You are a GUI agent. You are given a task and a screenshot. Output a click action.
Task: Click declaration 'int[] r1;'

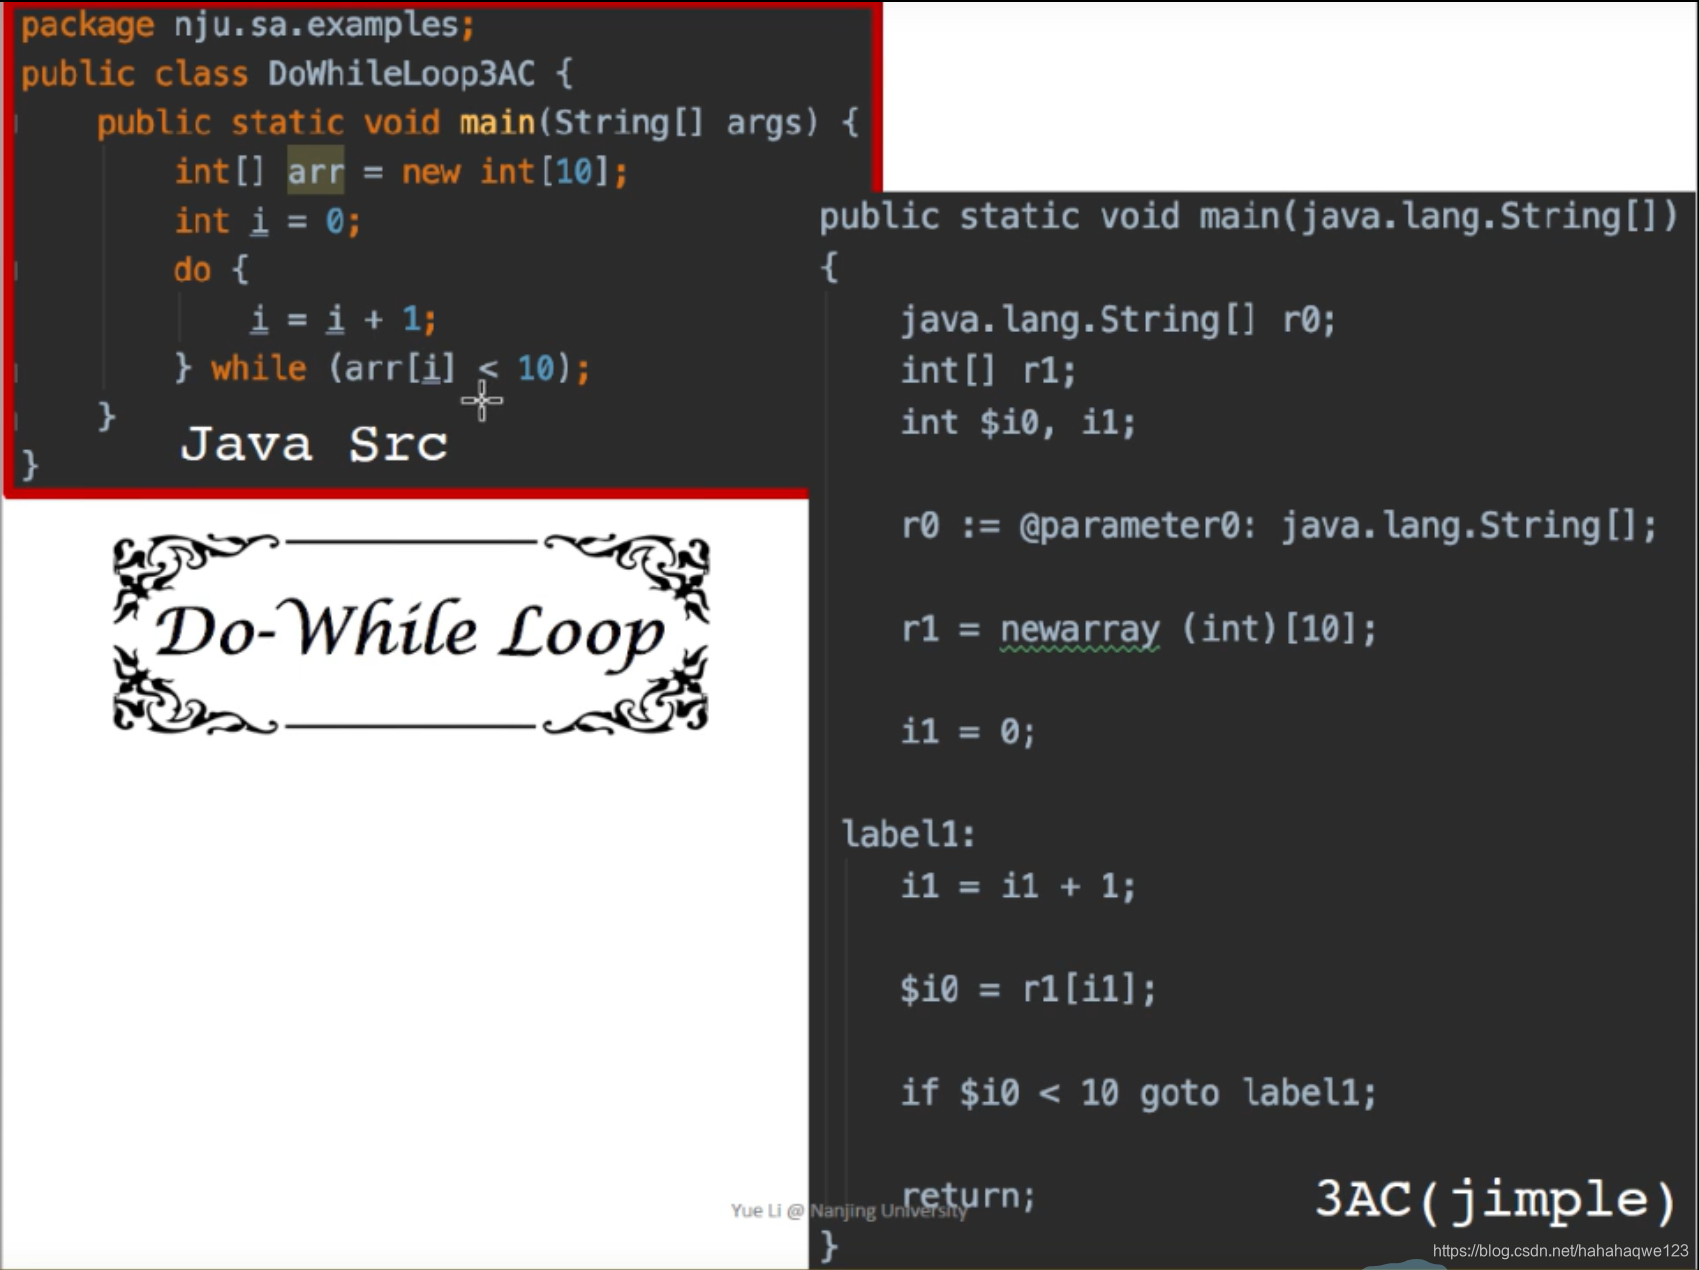988,371
